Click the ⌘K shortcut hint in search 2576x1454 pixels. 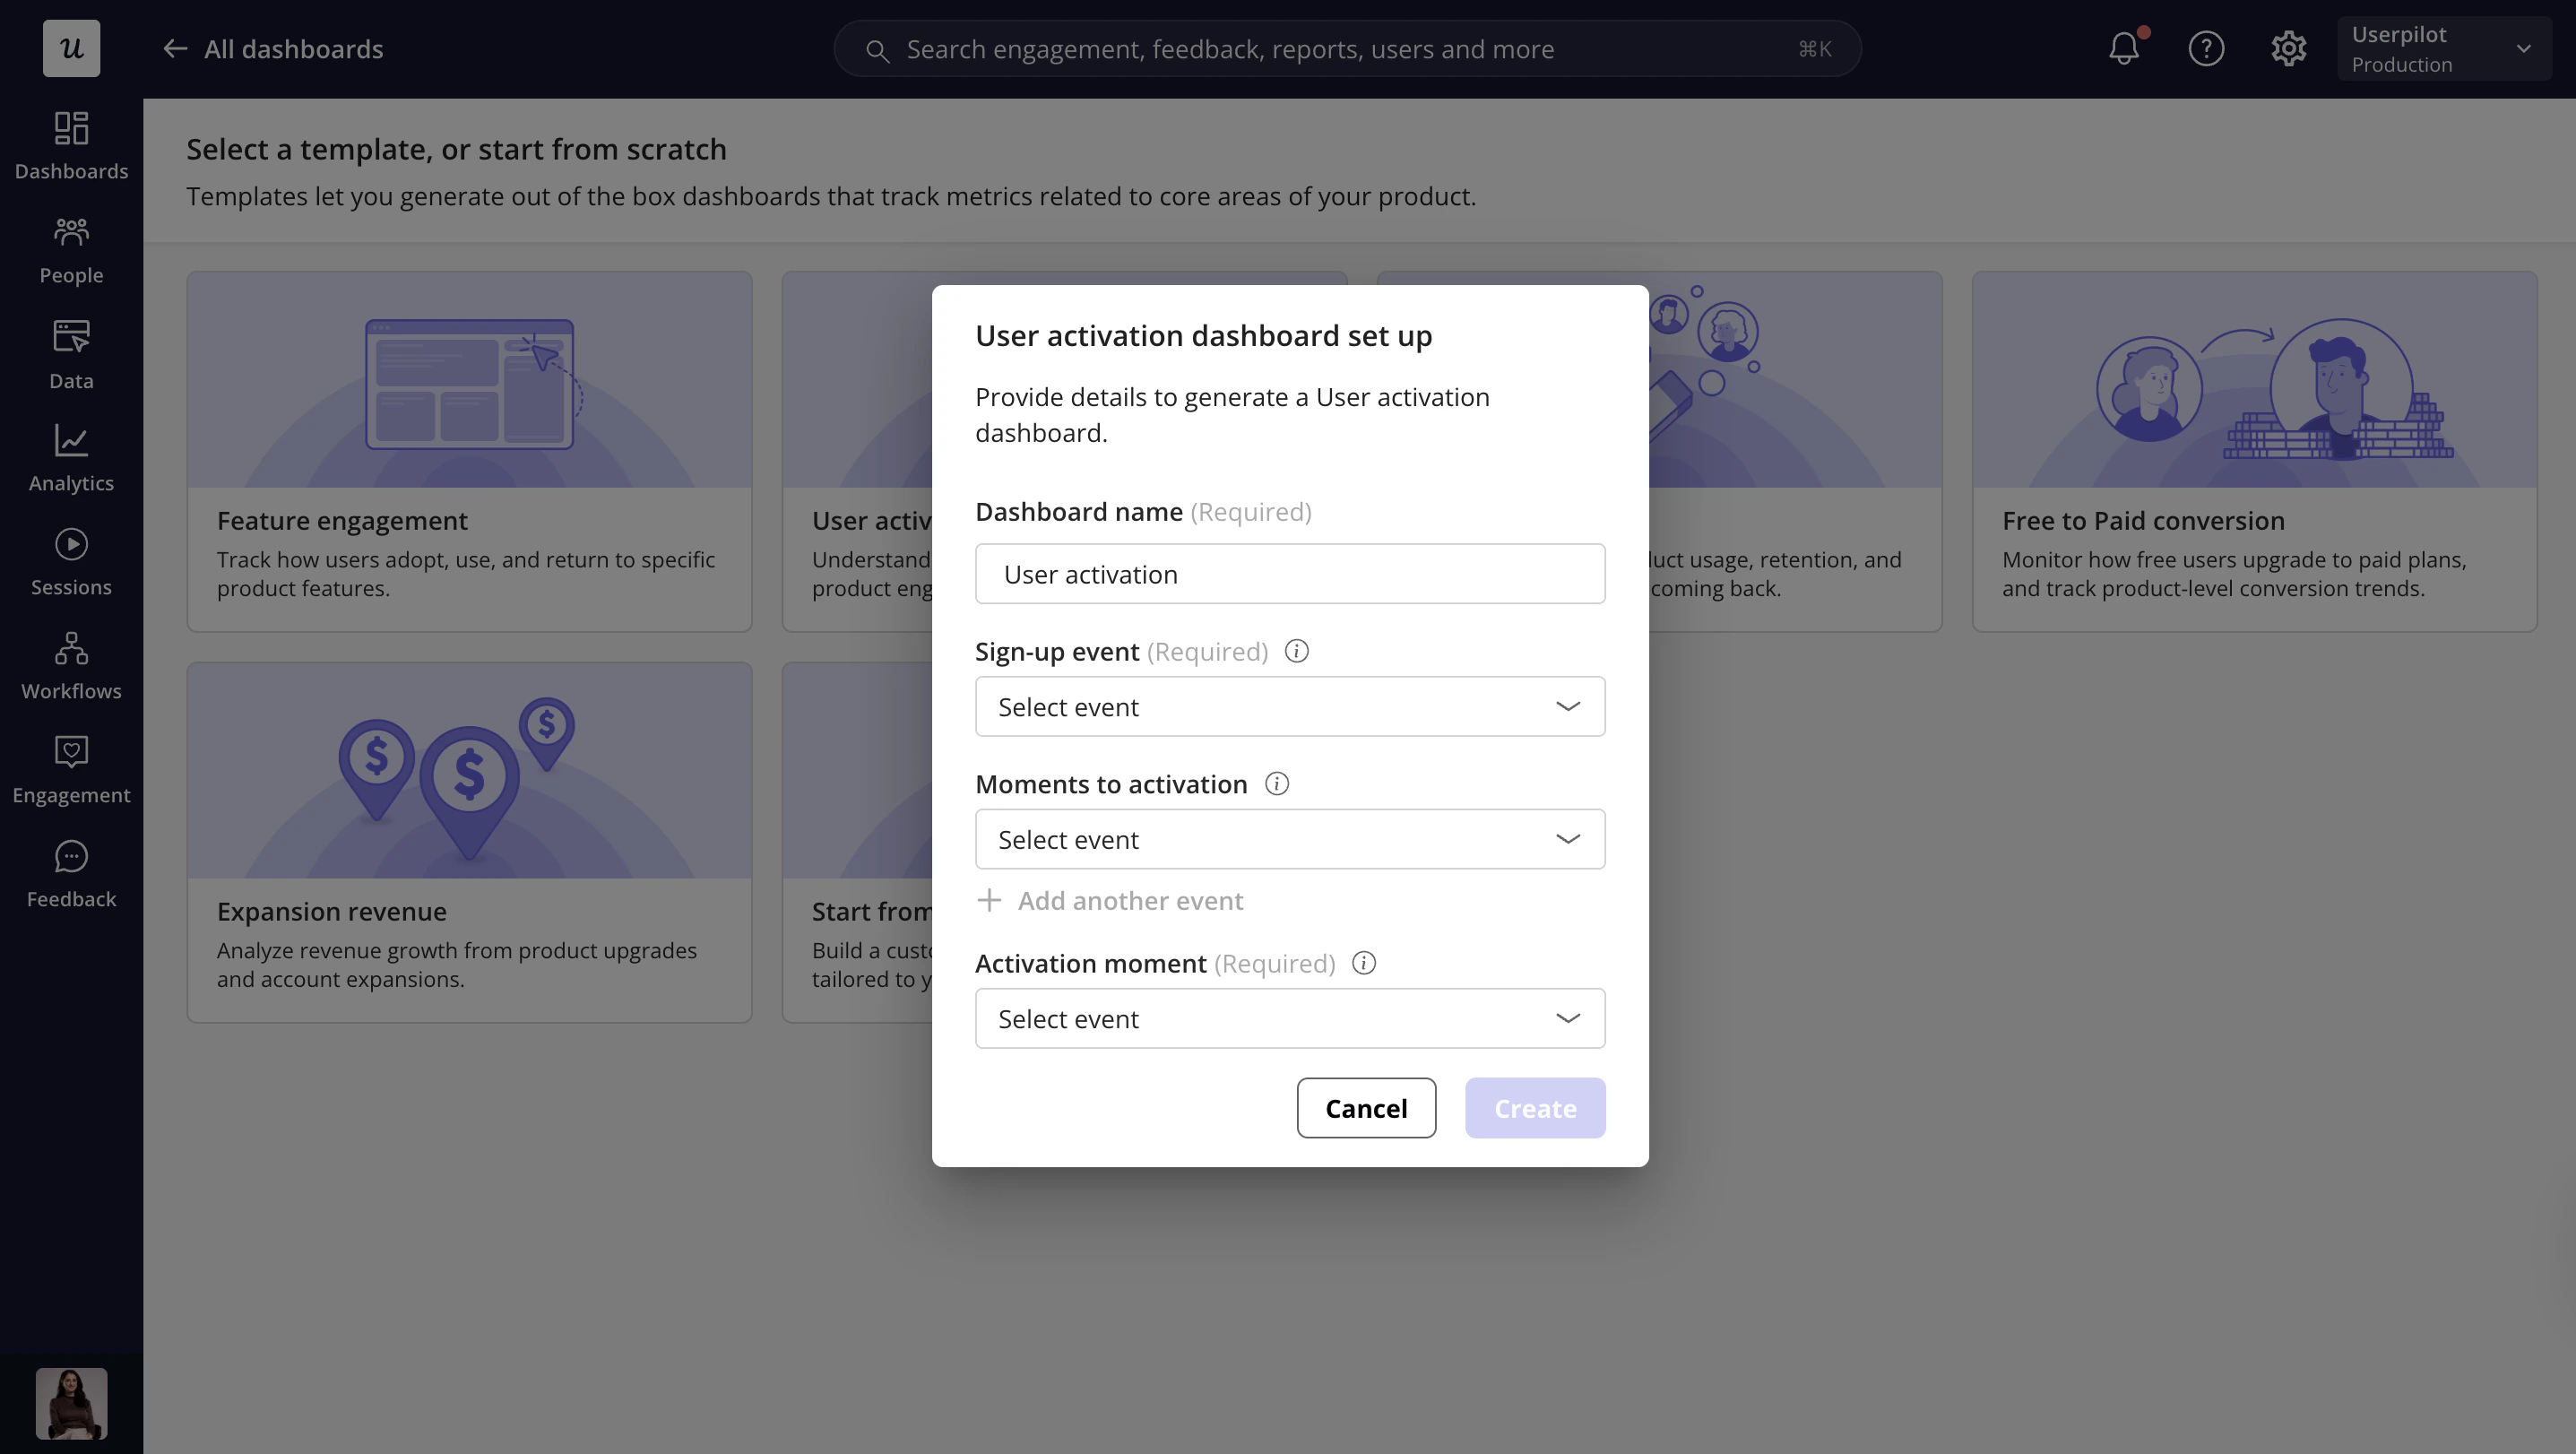click(1814, 49)
